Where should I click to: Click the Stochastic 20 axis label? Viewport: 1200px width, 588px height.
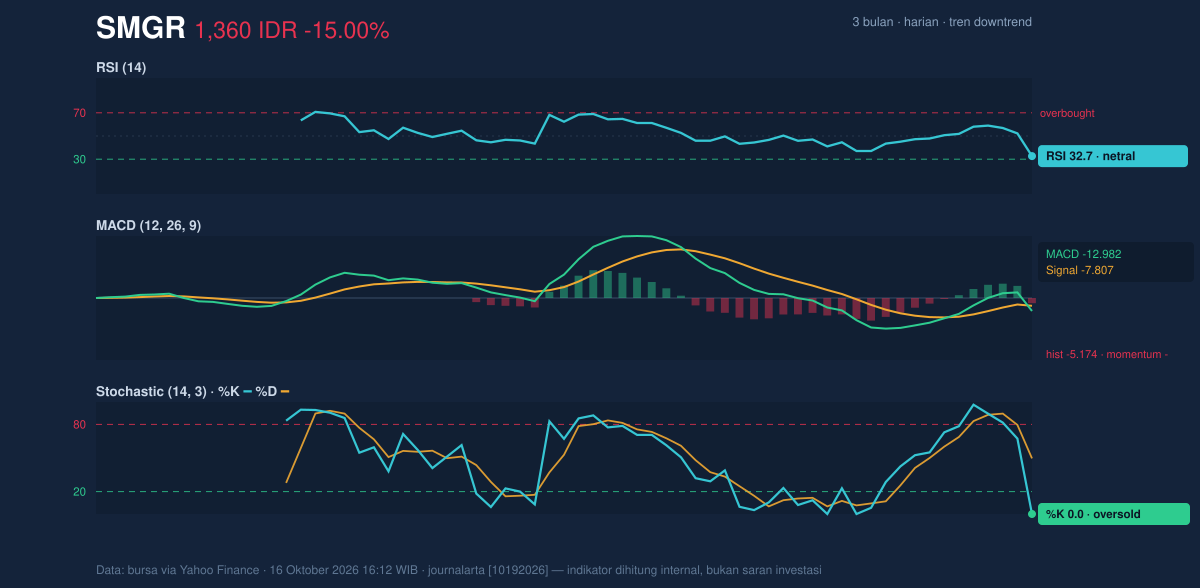tap(79, 492)
